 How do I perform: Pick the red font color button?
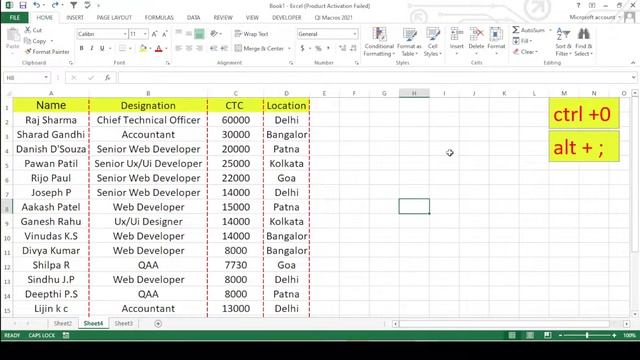[159, 49]
